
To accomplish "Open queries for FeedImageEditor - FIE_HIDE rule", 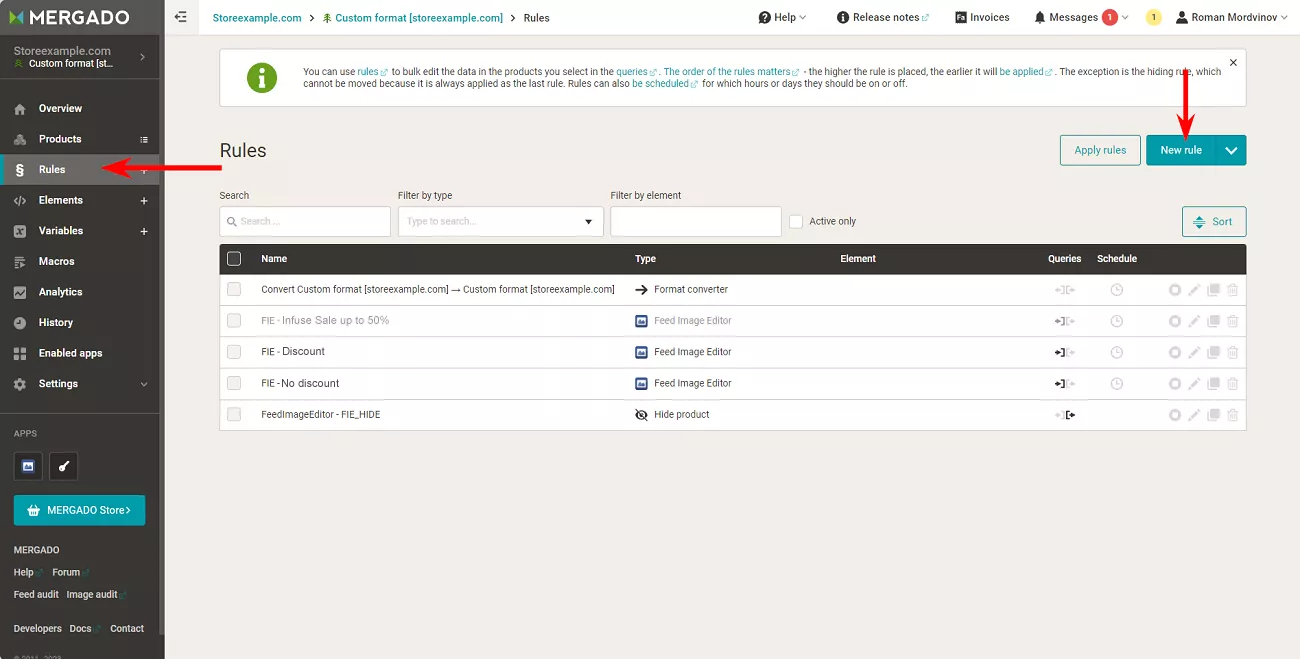I will tap(1064, 415).
